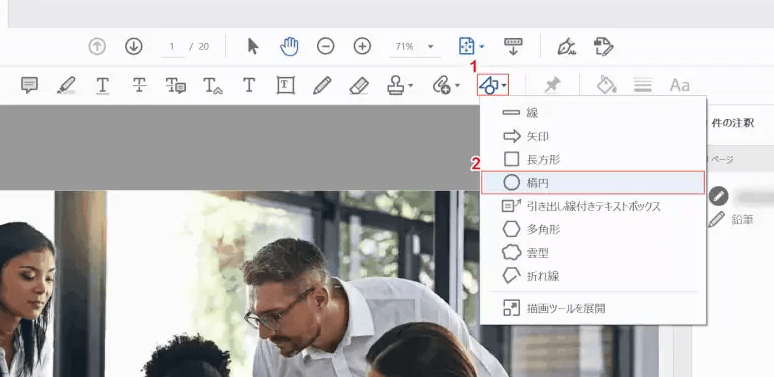
Task: Open the fill color bucket picker
Action: pos(606,85)
